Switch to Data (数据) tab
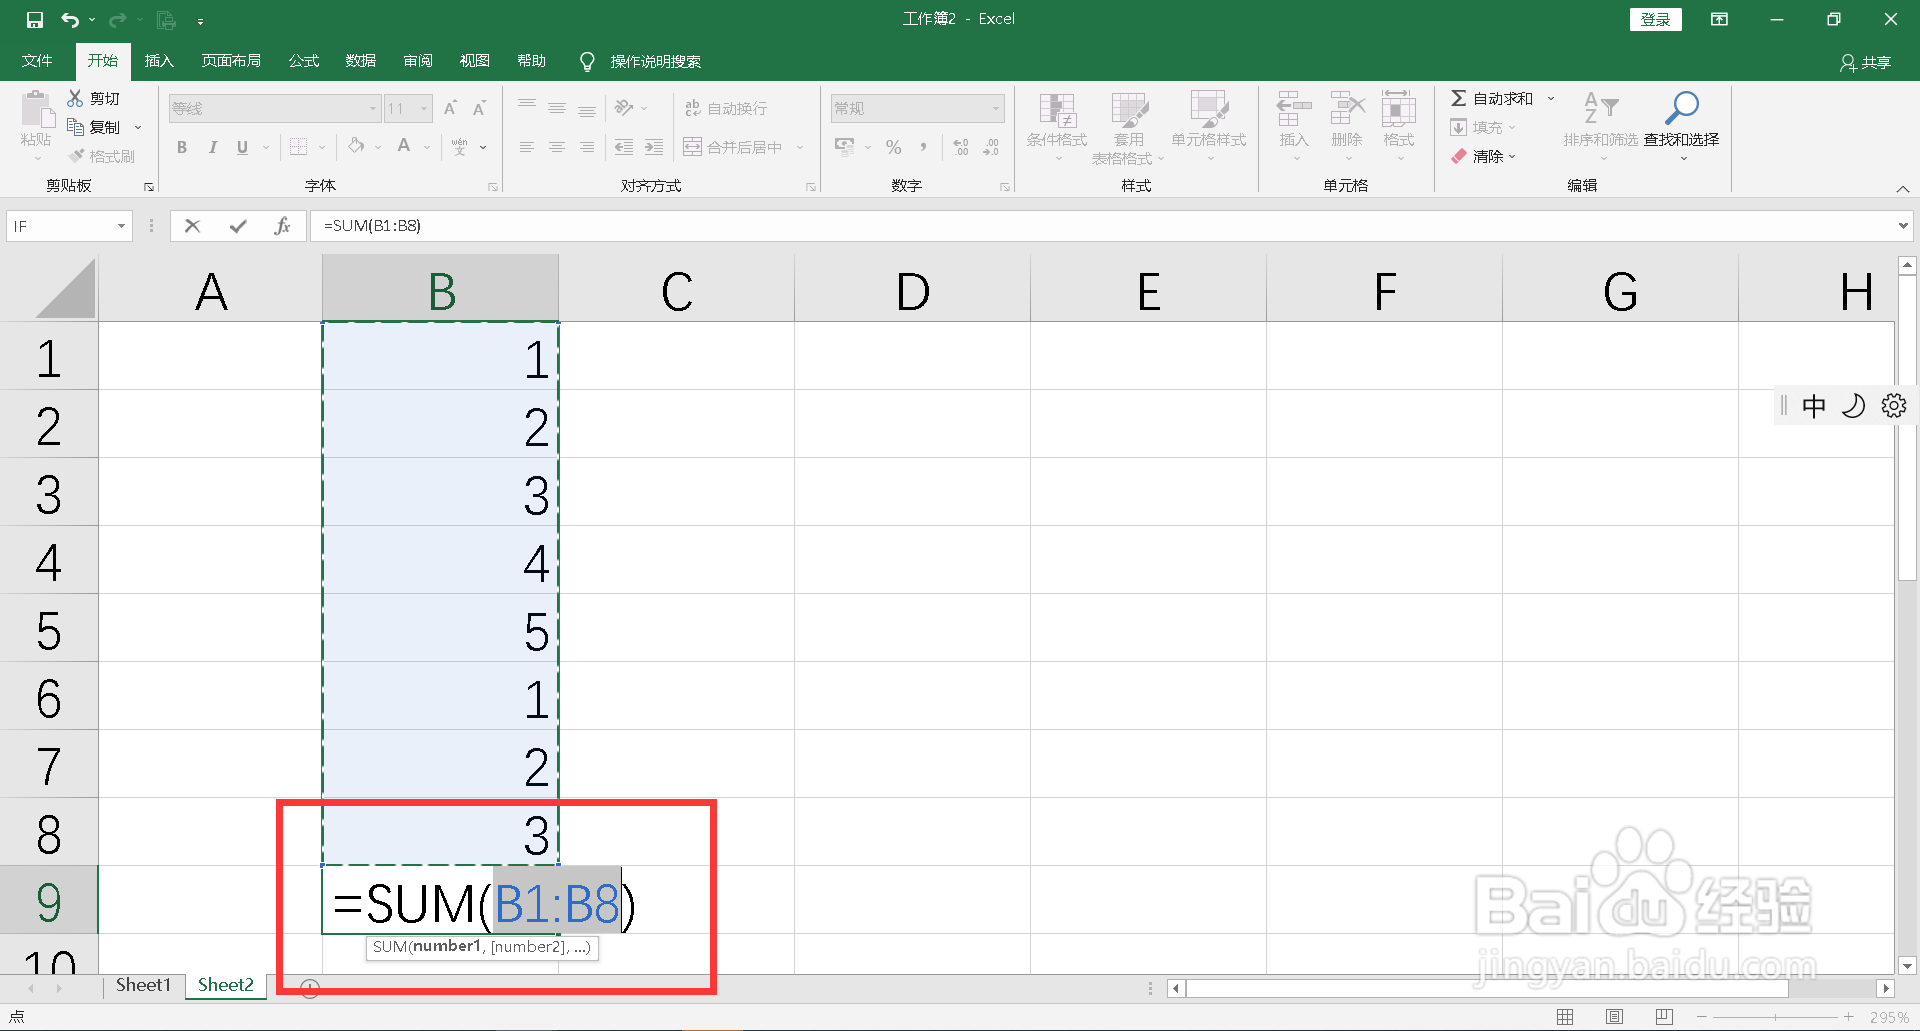The height and width of the screenshot is (1031, 1920). coord(361,61)
